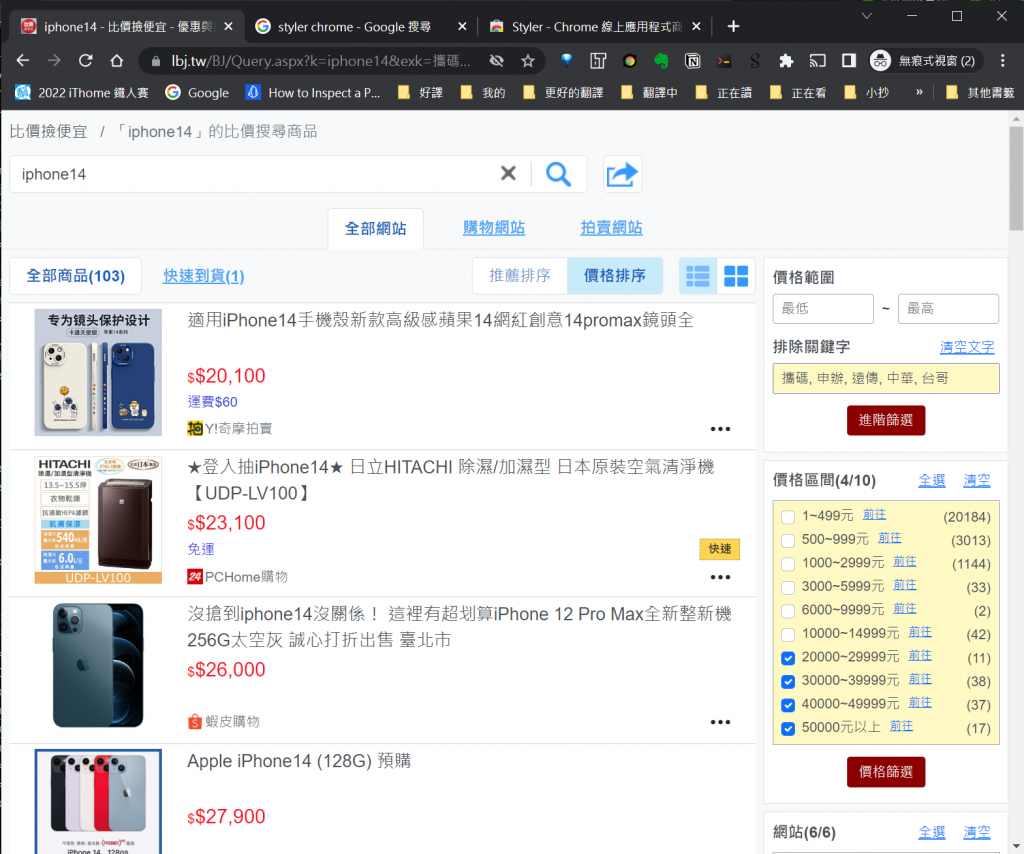The image size is (1024, 854).
Task: Select the 購物網站 tab
Action: [x=494, y=227]
